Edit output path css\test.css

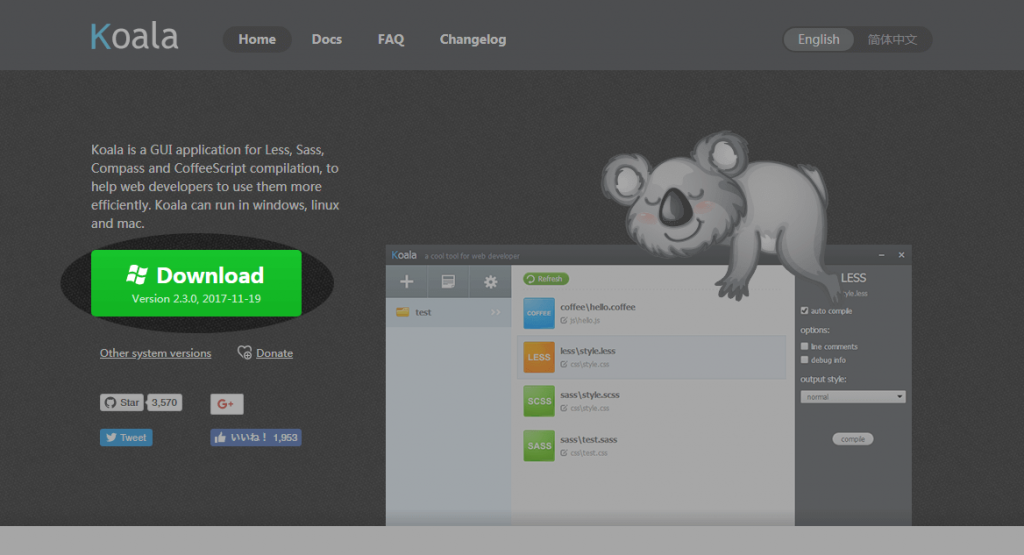584,453
